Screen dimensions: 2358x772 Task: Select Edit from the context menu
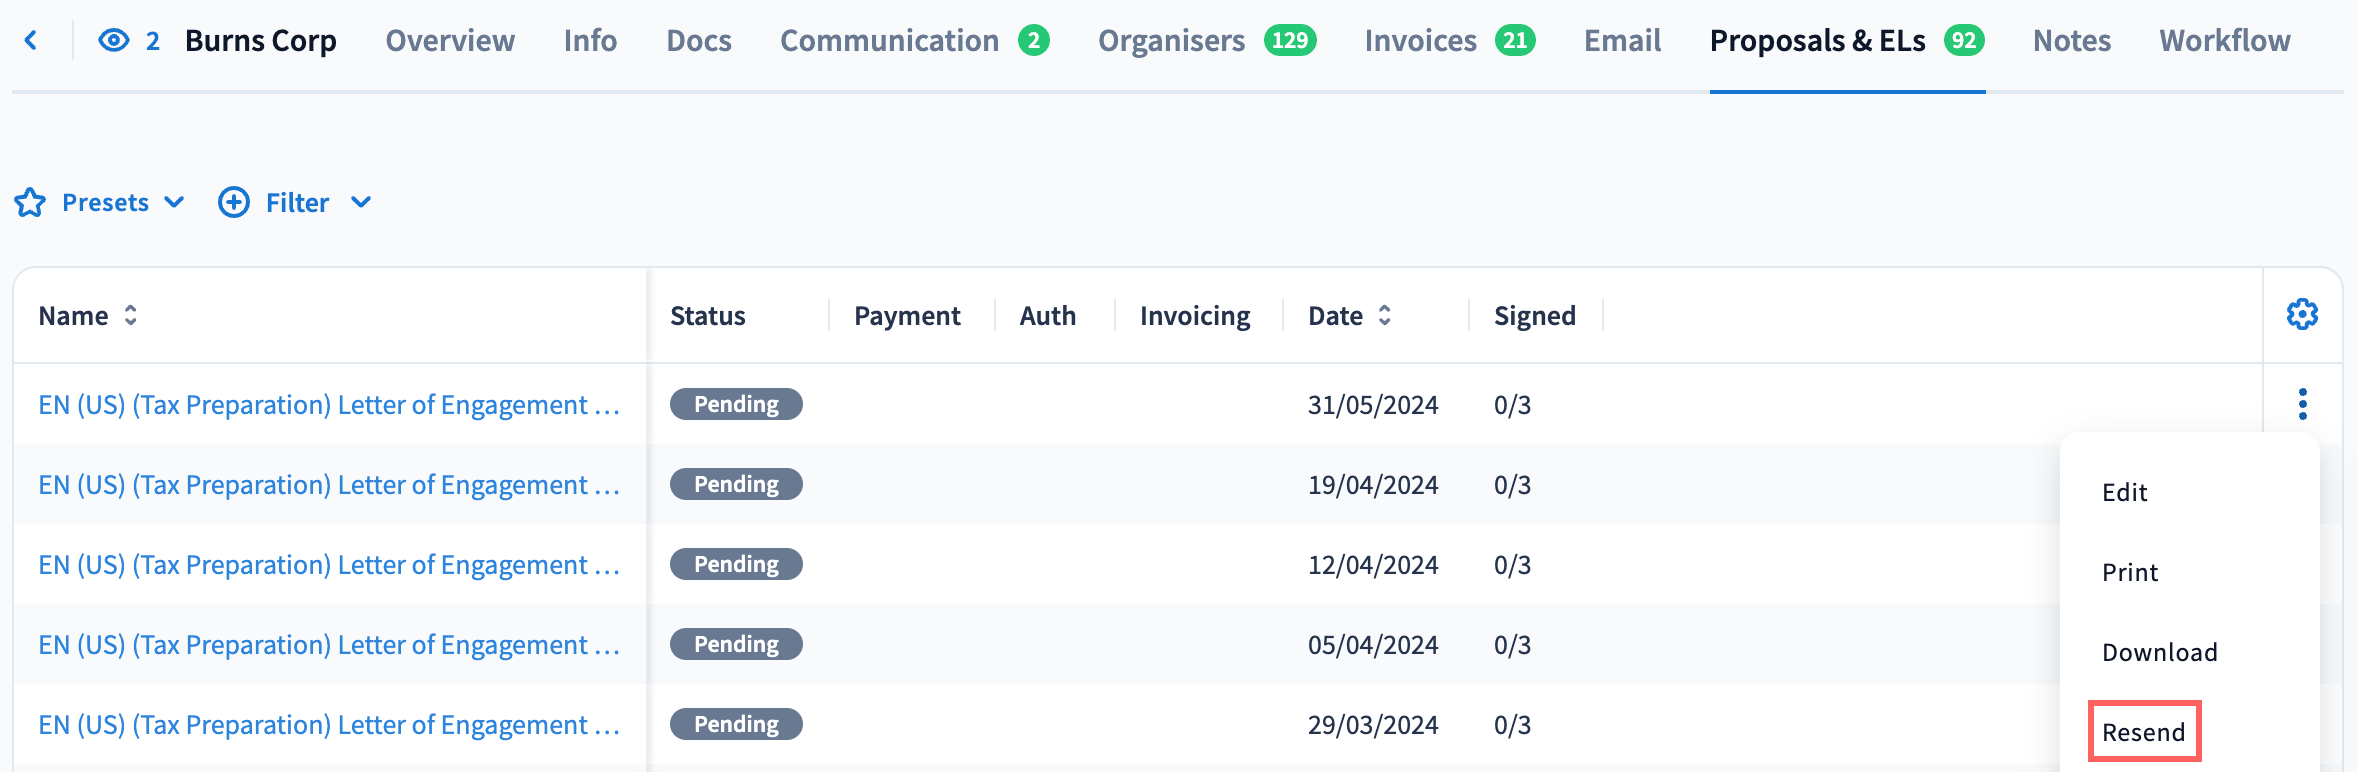point(2124,492)
